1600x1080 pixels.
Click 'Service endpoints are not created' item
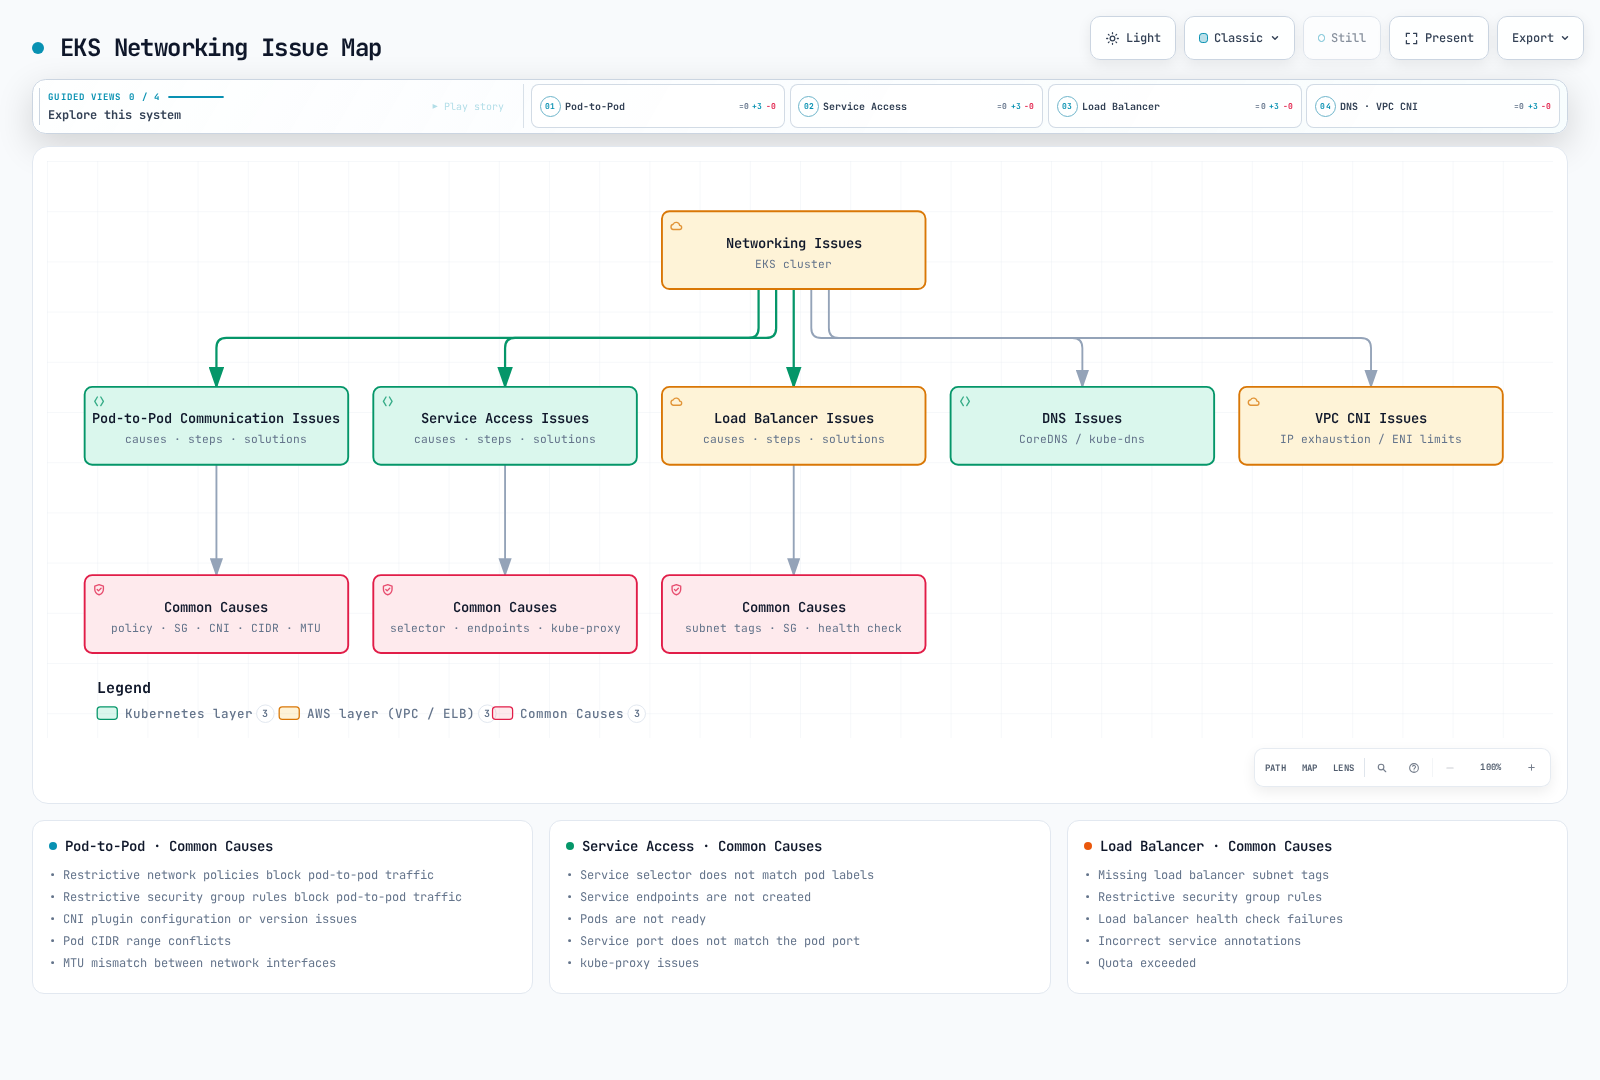pos(695,897)
